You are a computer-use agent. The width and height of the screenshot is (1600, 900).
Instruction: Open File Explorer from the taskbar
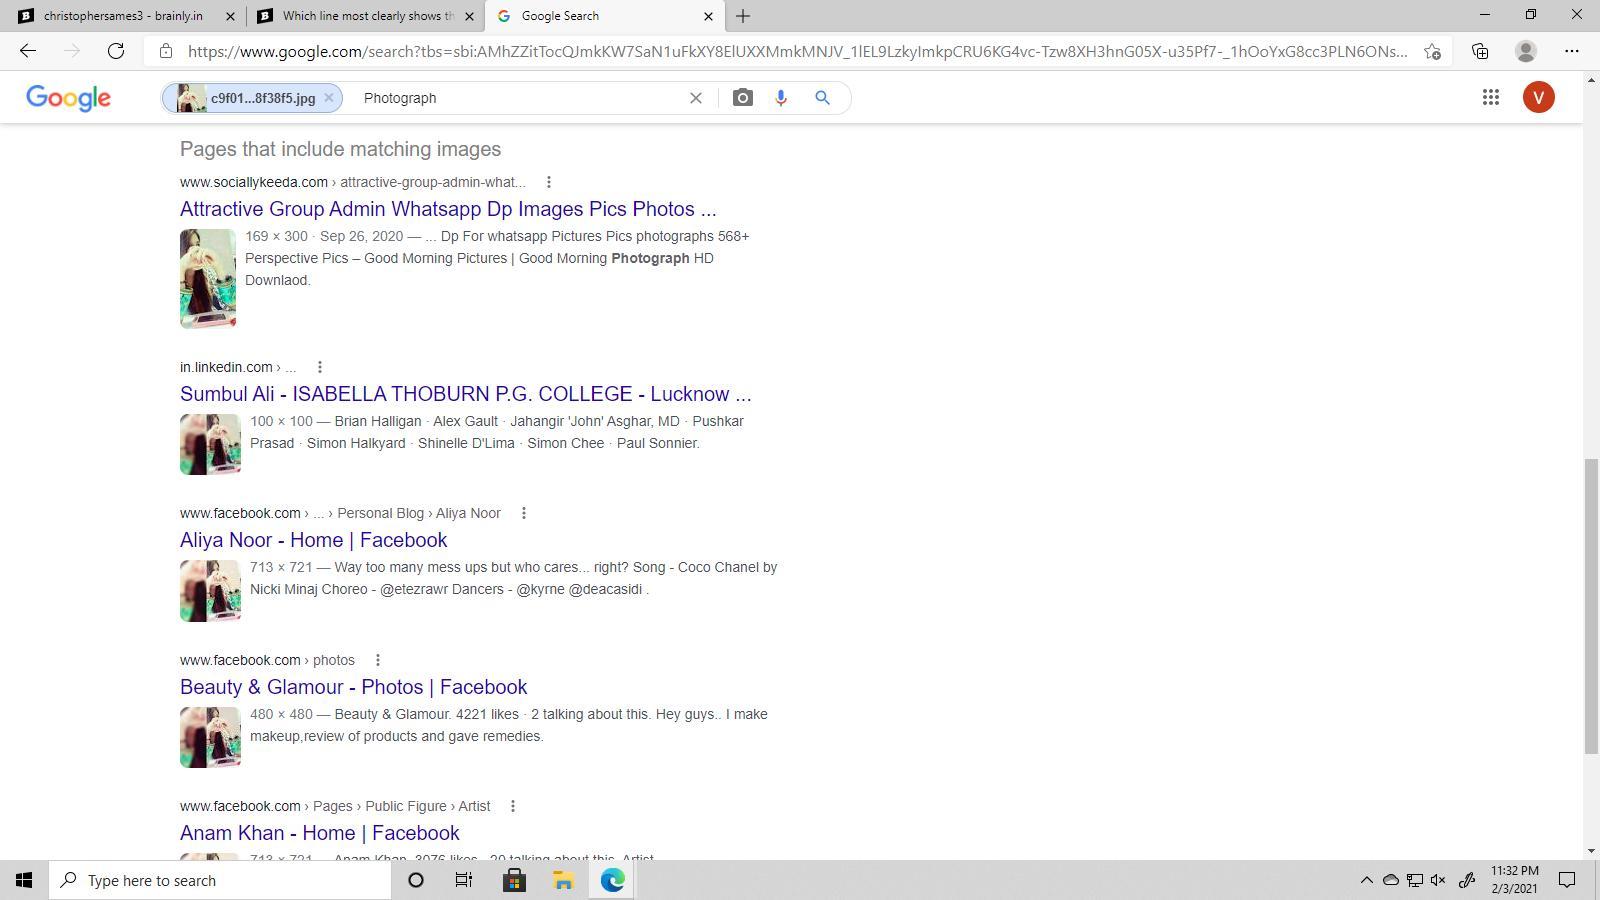pyautogui.click(x=563, y=880)
